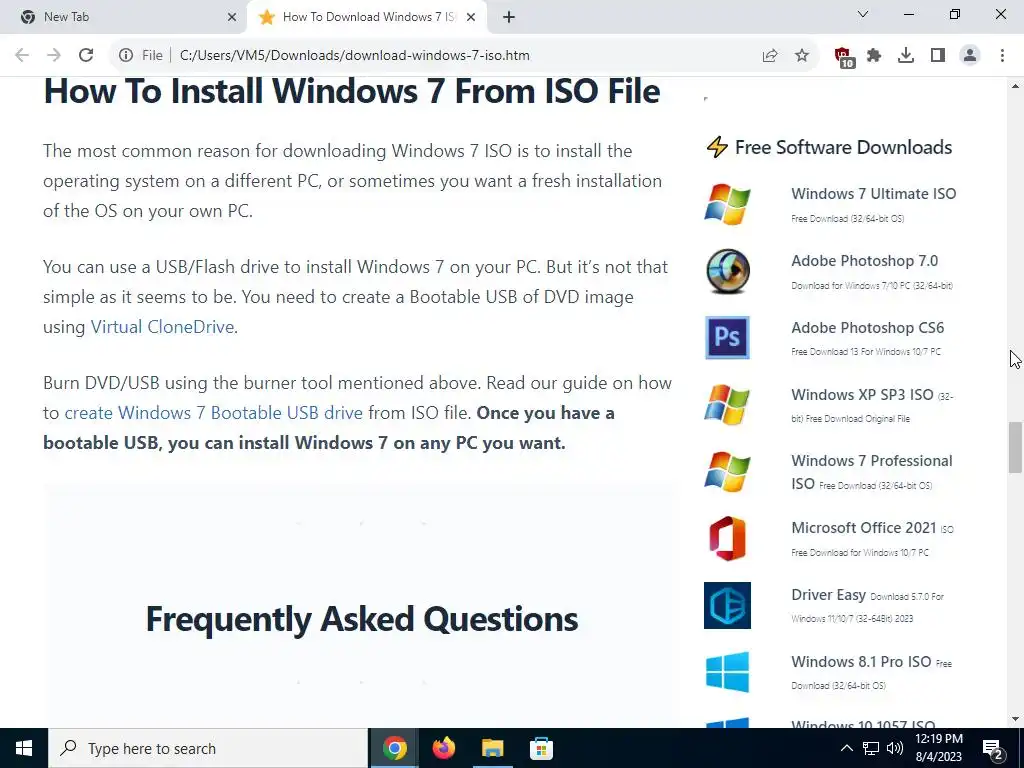Viewport: 1024px width, 768px height.
Task: Click the scrollbar down arrow
Action: (x=1015, y=719)
